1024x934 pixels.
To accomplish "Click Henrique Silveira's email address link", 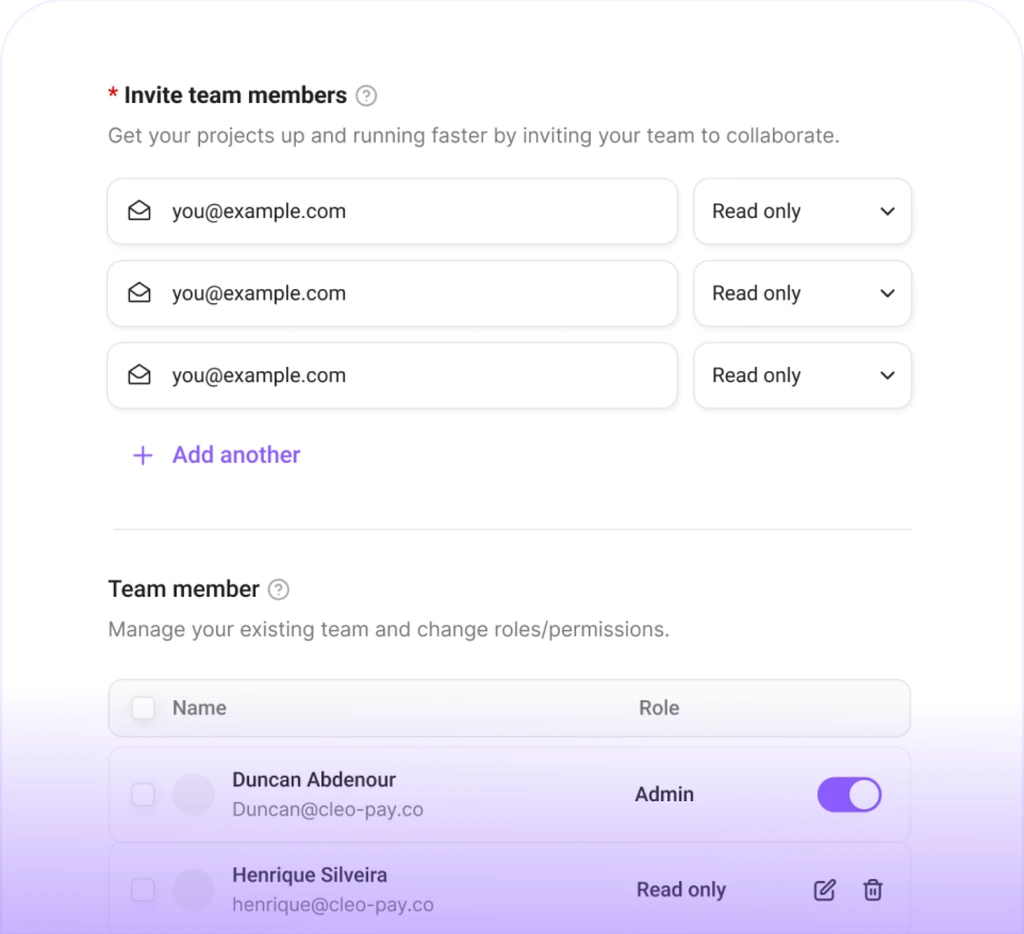I will click(333, 904).
